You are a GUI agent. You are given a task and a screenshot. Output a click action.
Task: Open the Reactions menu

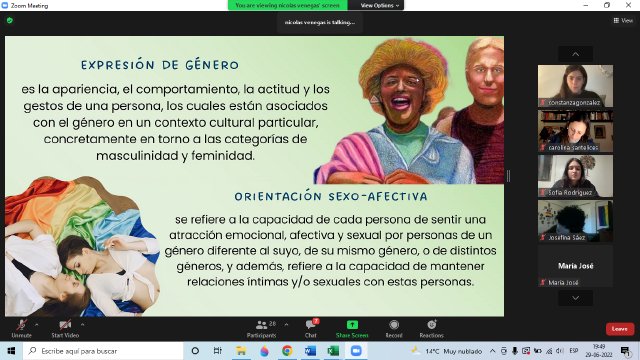431,329
